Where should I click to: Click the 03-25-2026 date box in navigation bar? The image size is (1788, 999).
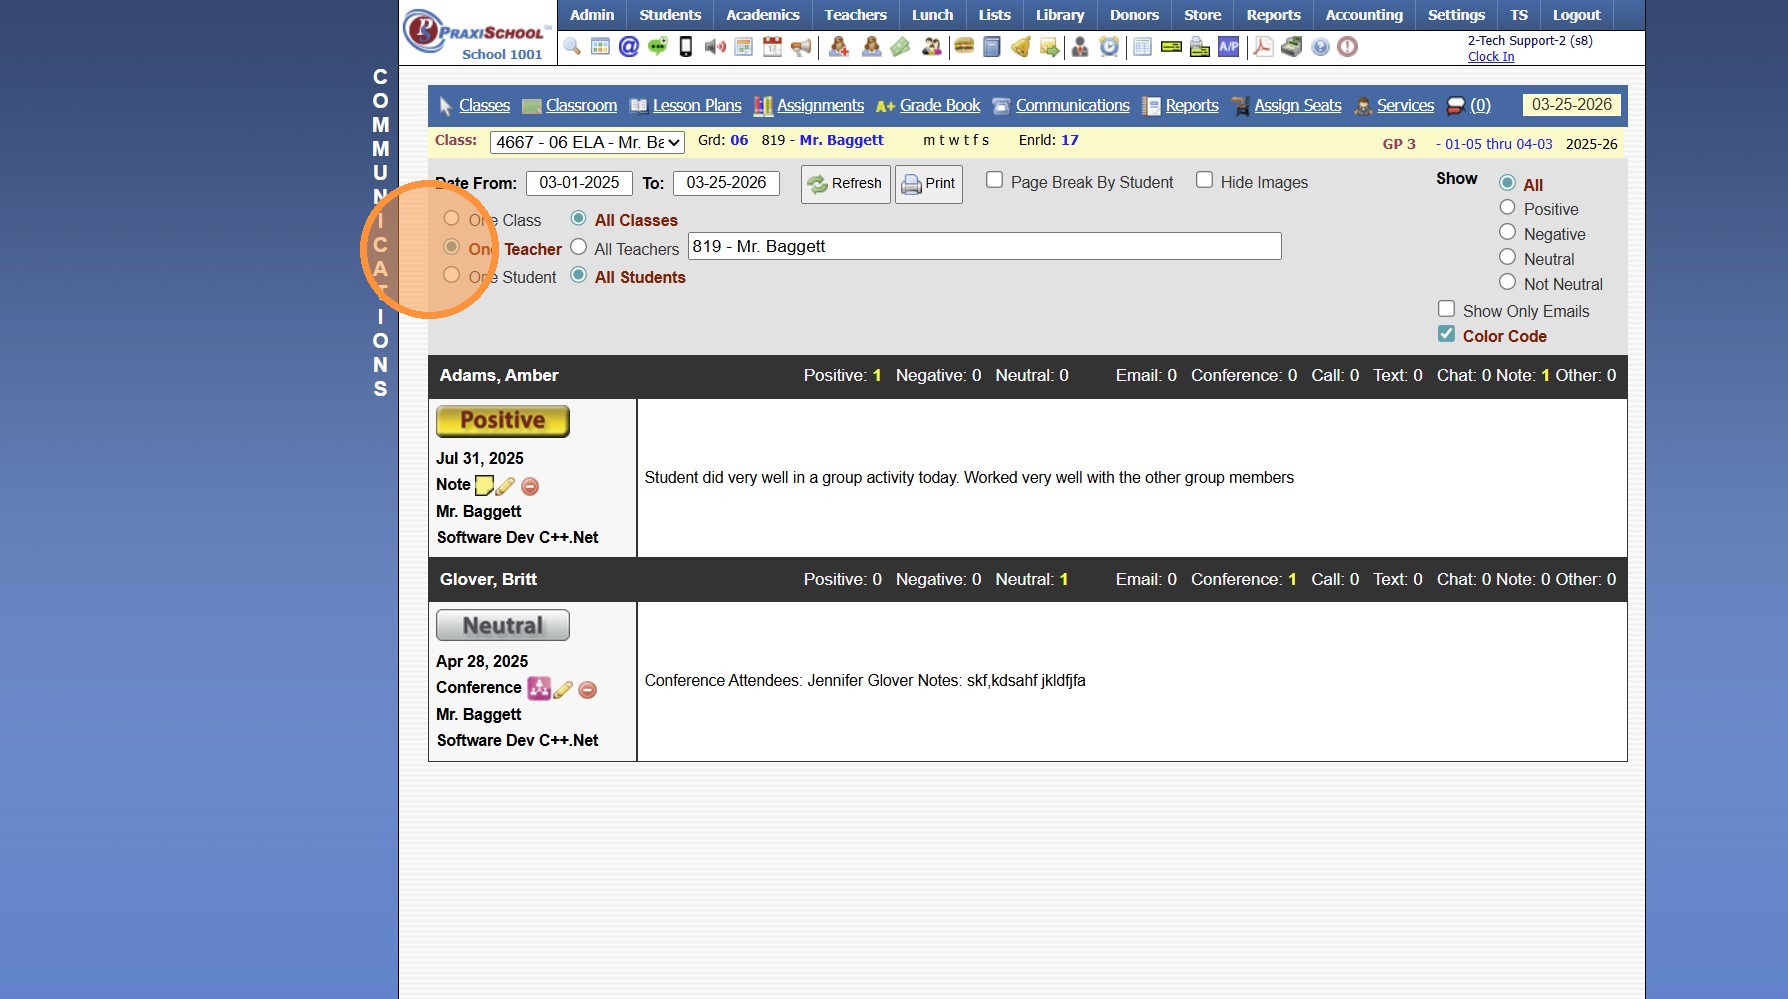pos(1572,105)
